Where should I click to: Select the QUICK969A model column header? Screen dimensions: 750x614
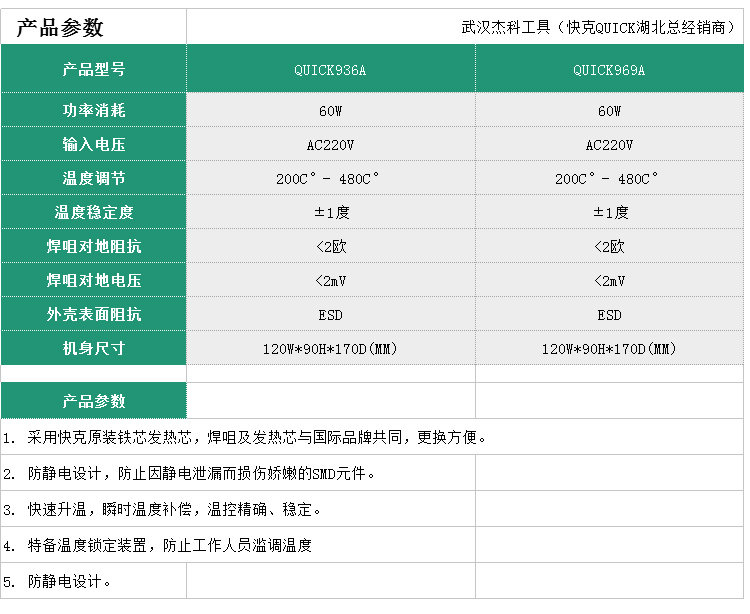point(609,69)
